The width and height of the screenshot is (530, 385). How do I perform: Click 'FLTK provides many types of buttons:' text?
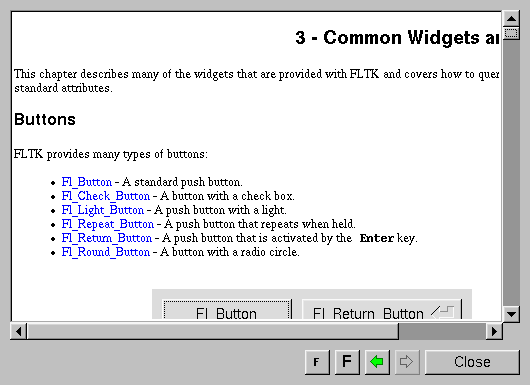pyautogui.click(x=111, y=154)
